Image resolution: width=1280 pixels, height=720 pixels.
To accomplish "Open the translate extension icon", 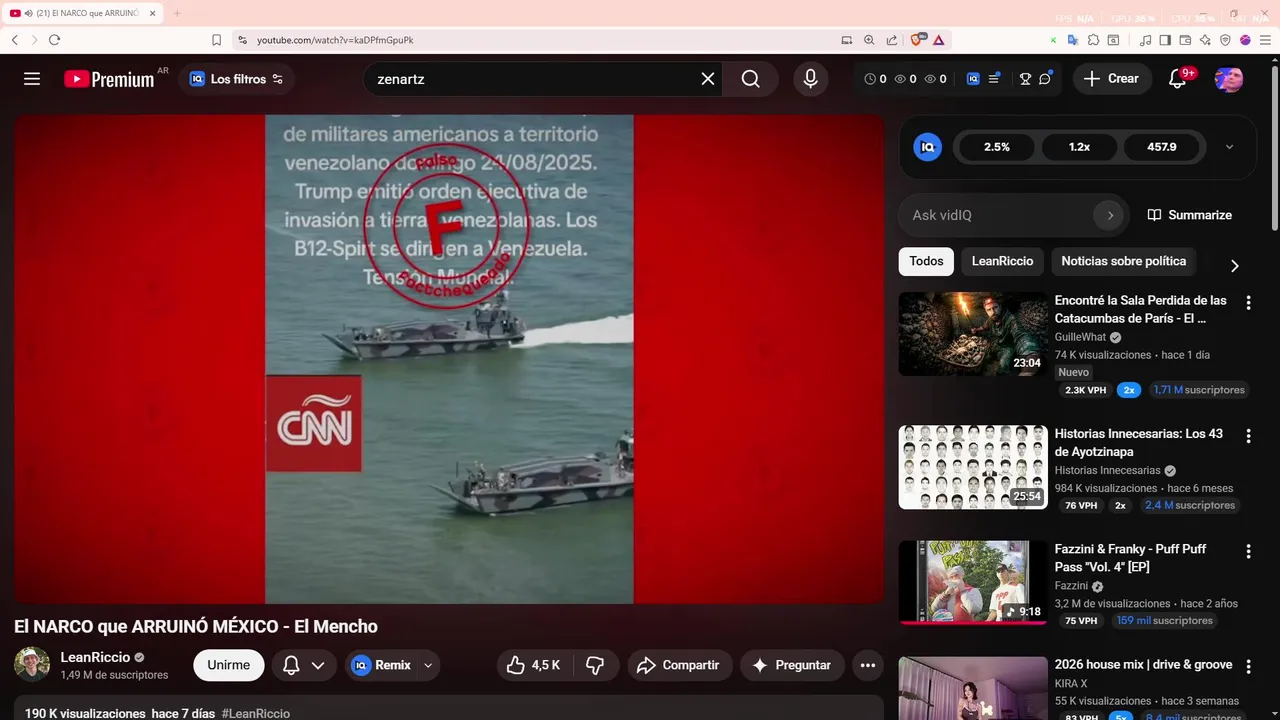I will [x=1073, y=40].
